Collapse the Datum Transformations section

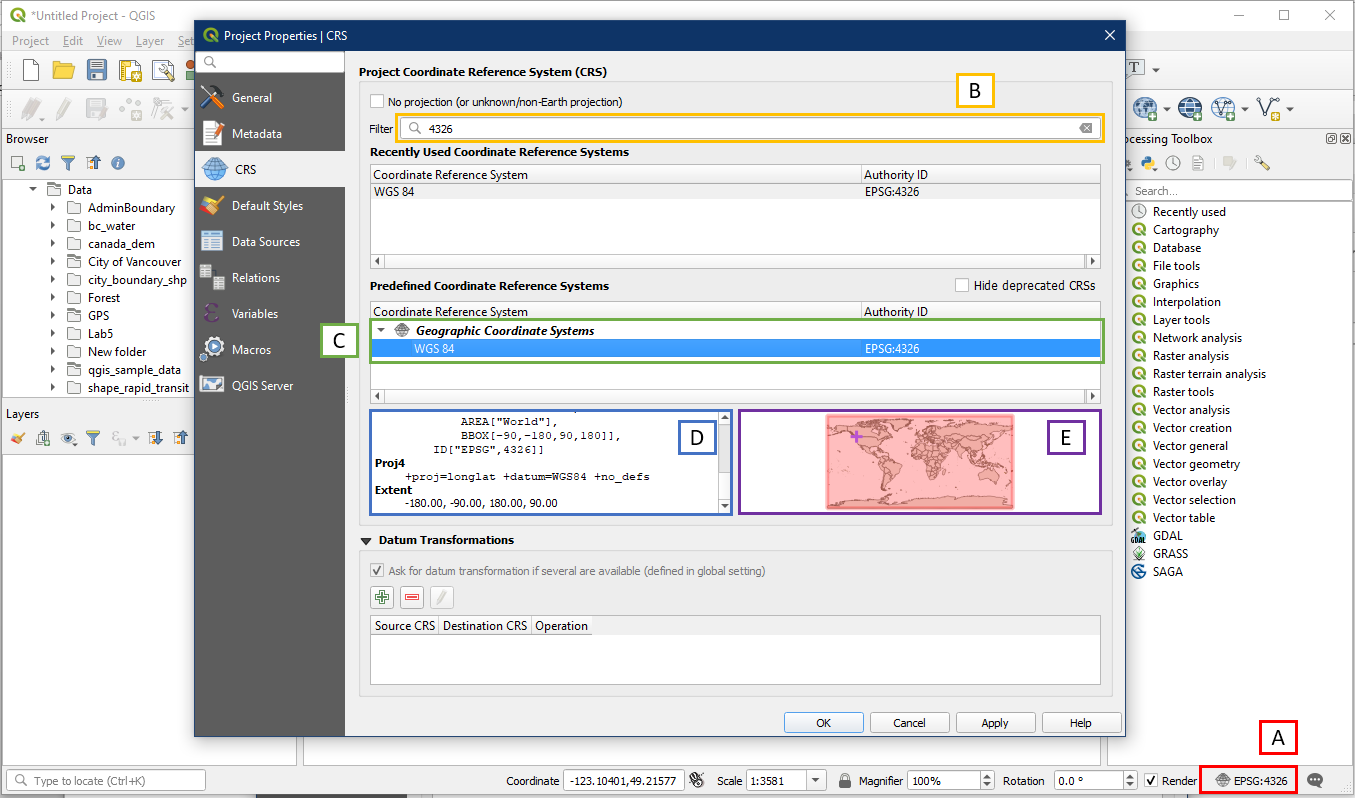[x=366, y=540]
